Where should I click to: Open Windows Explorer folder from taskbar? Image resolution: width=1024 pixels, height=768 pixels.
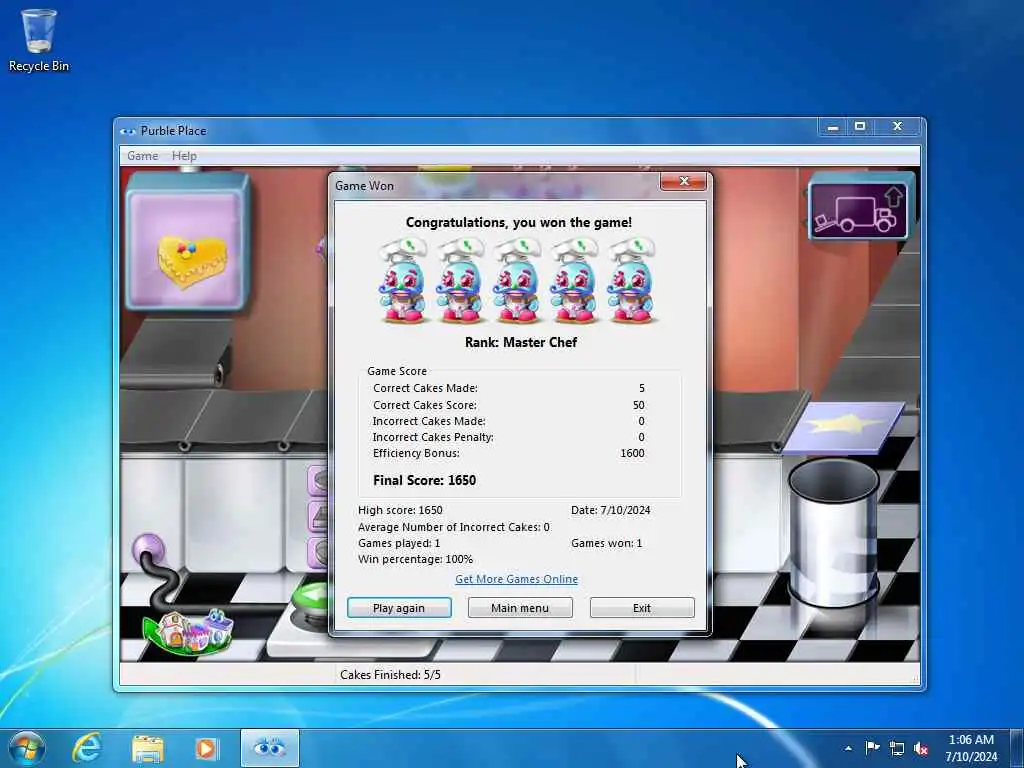(148, 749)
